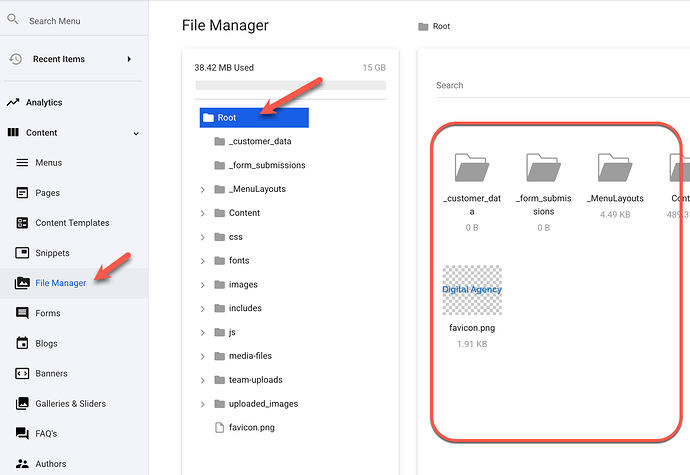Viewport: 690px width, 475px height.
Task: Select uploaded_images folder in tree
Action: point(263,404)
